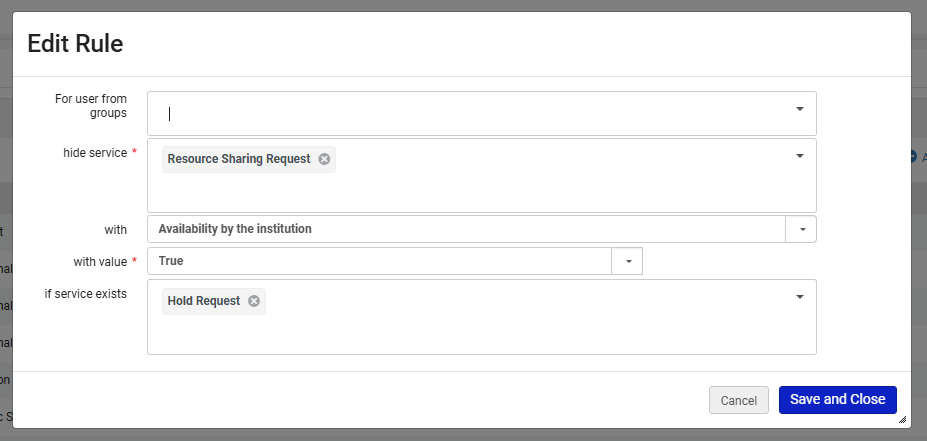The width and height of the screenshot is (927, 441).
Task: Select the Hold Request tag text
Action: pos(204,301)
